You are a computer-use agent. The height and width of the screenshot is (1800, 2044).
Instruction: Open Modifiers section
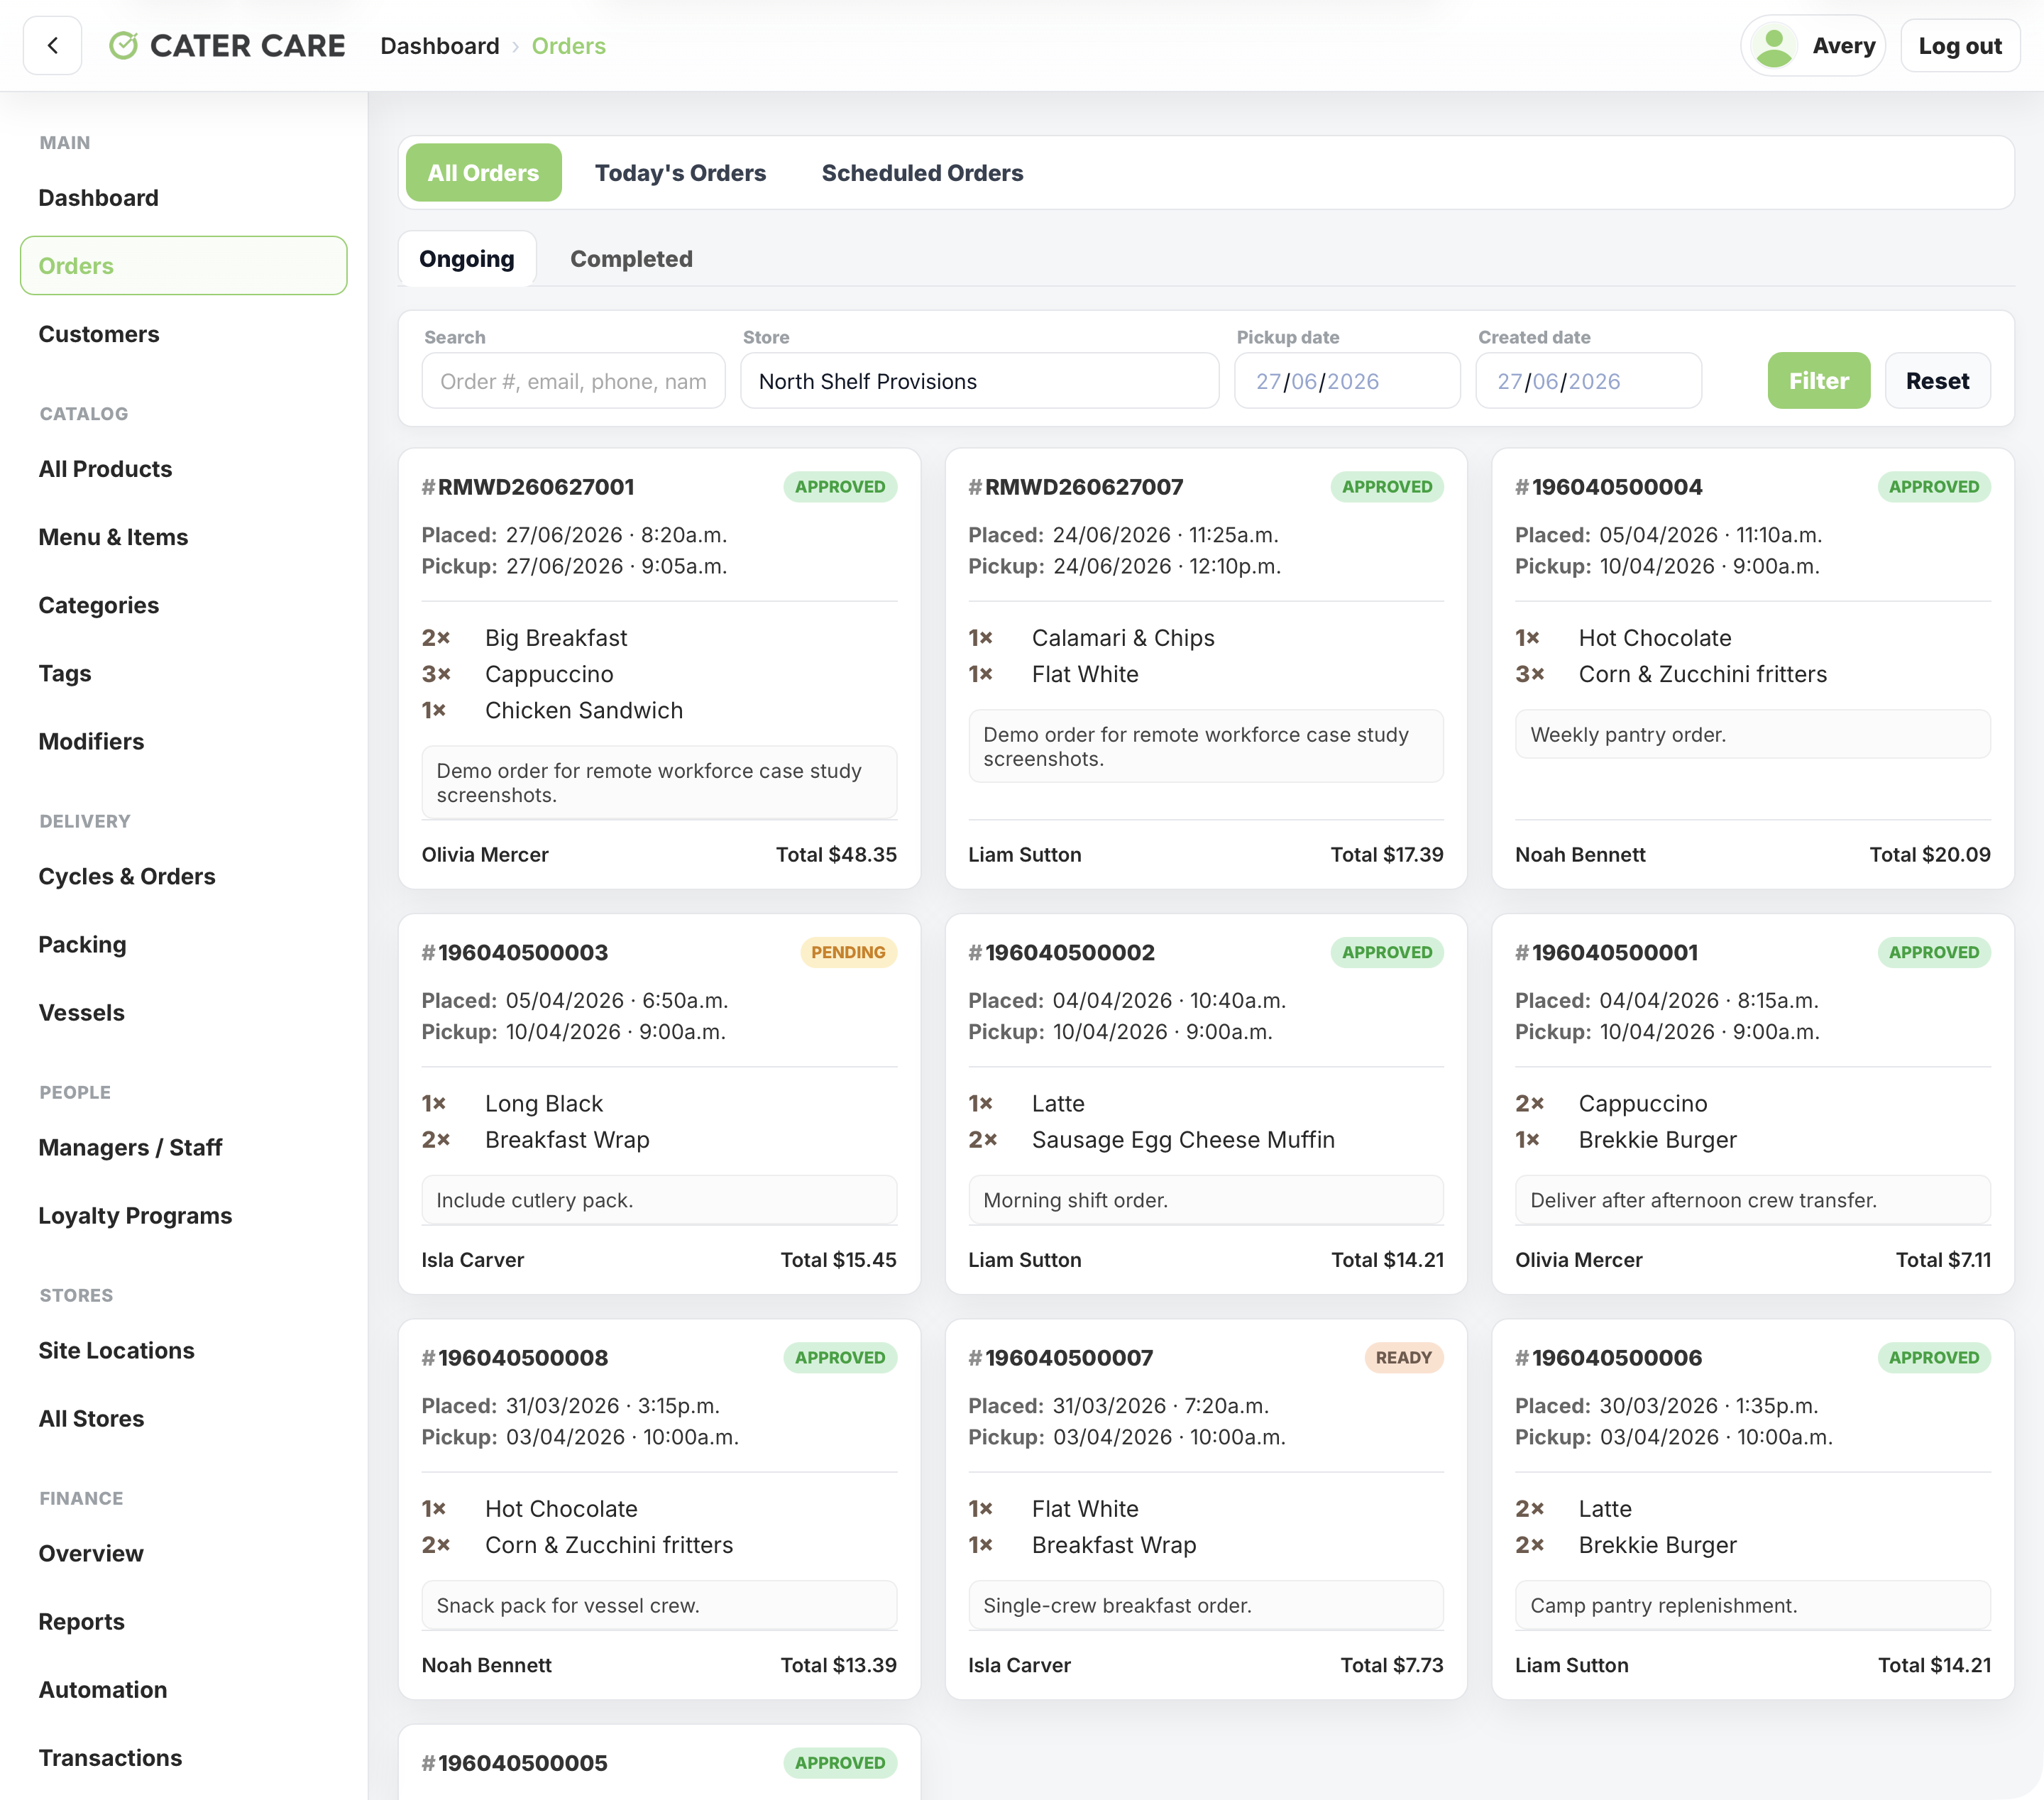[x=184, y=741]
